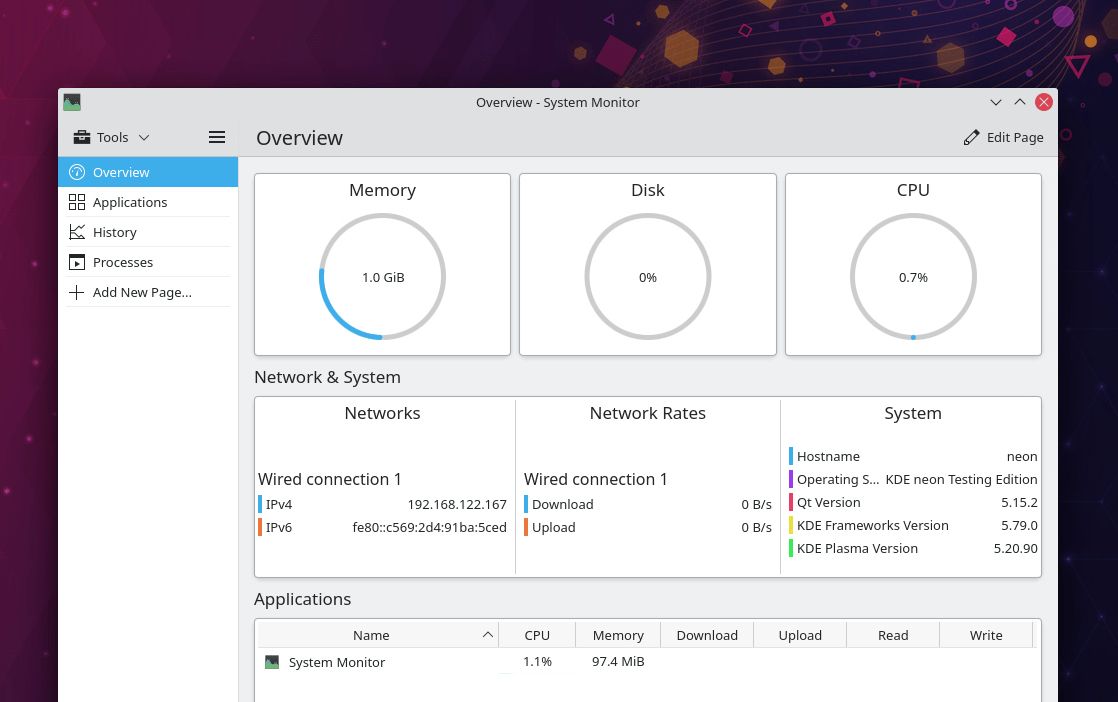The width and height of the screenshot is (1118, 702).
Task: Click the System Monitor row icon
Action: point(272,662)
